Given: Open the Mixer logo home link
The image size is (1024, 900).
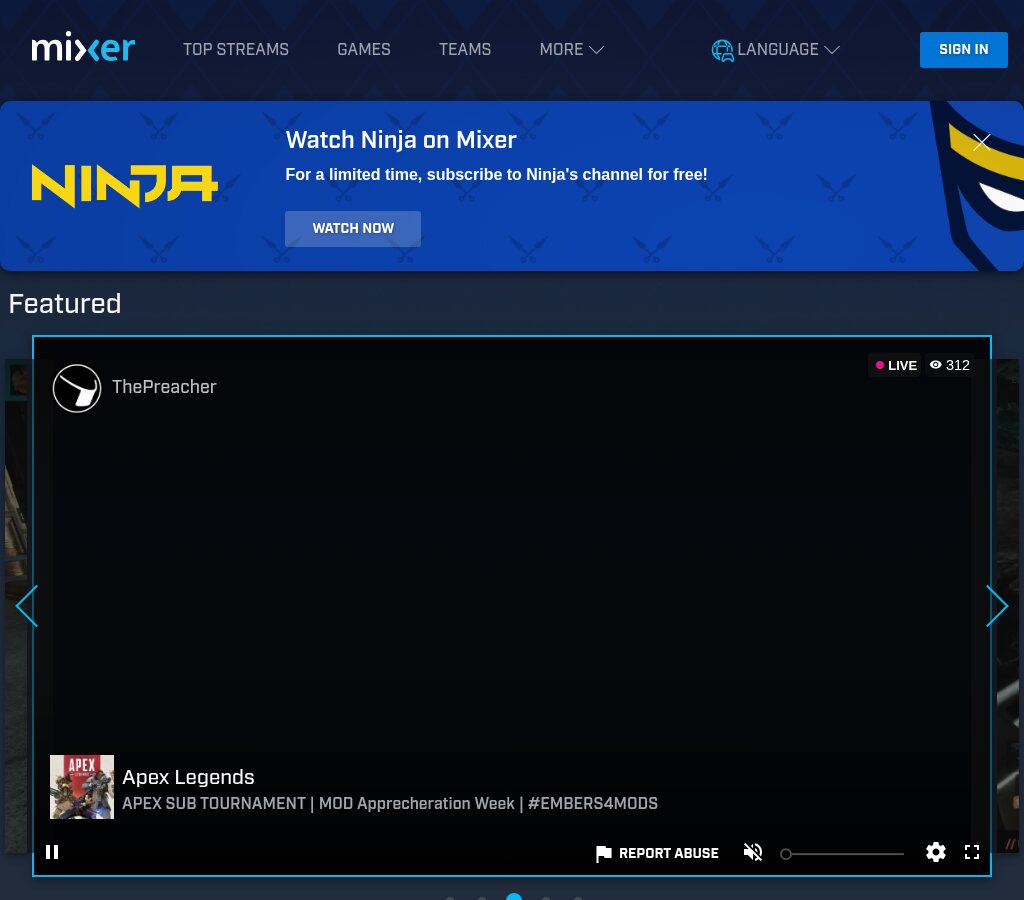Looking at the screenshot, I should [83, 48].
